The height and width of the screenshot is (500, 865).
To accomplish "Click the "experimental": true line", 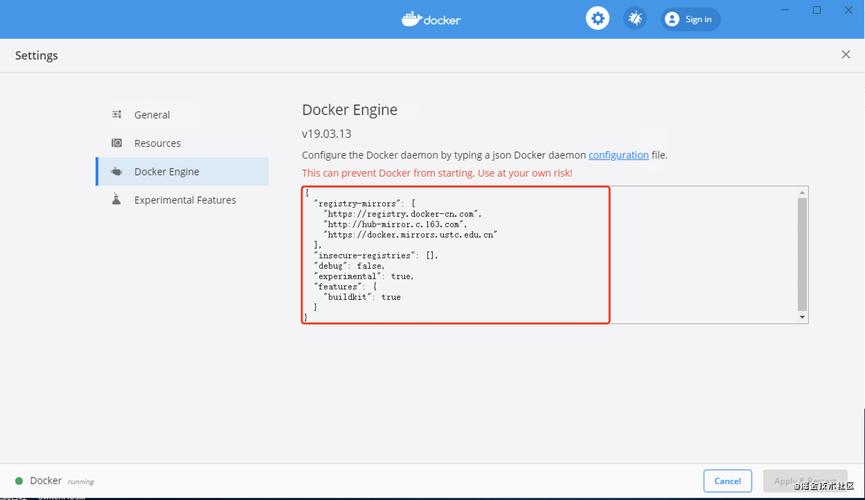I will click(x=364, y=276).
